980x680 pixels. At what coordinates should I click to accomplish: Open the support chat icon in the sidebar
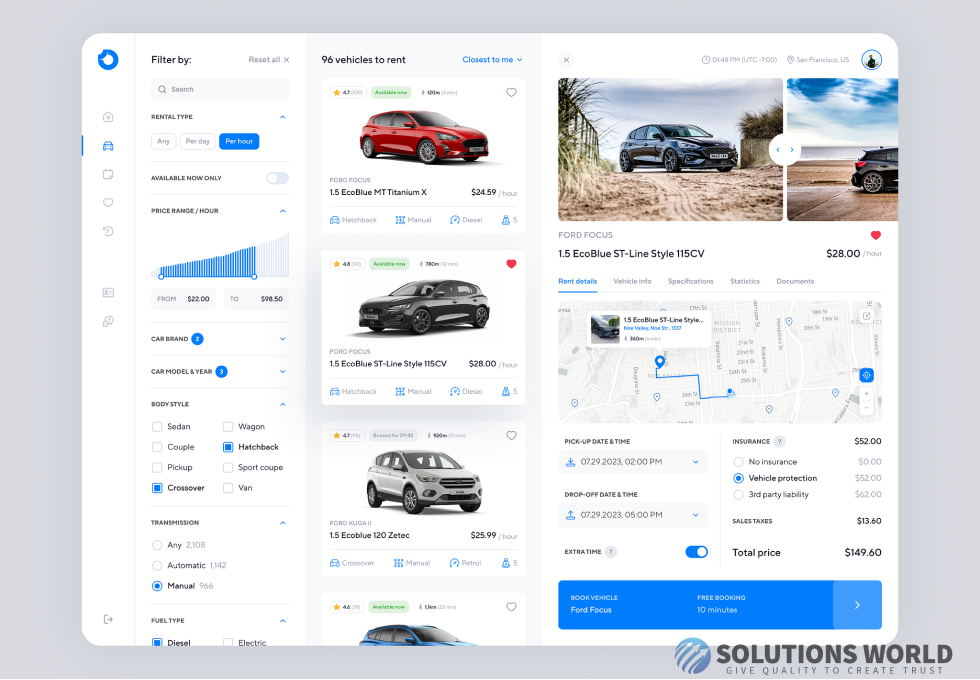pos(108,321)
